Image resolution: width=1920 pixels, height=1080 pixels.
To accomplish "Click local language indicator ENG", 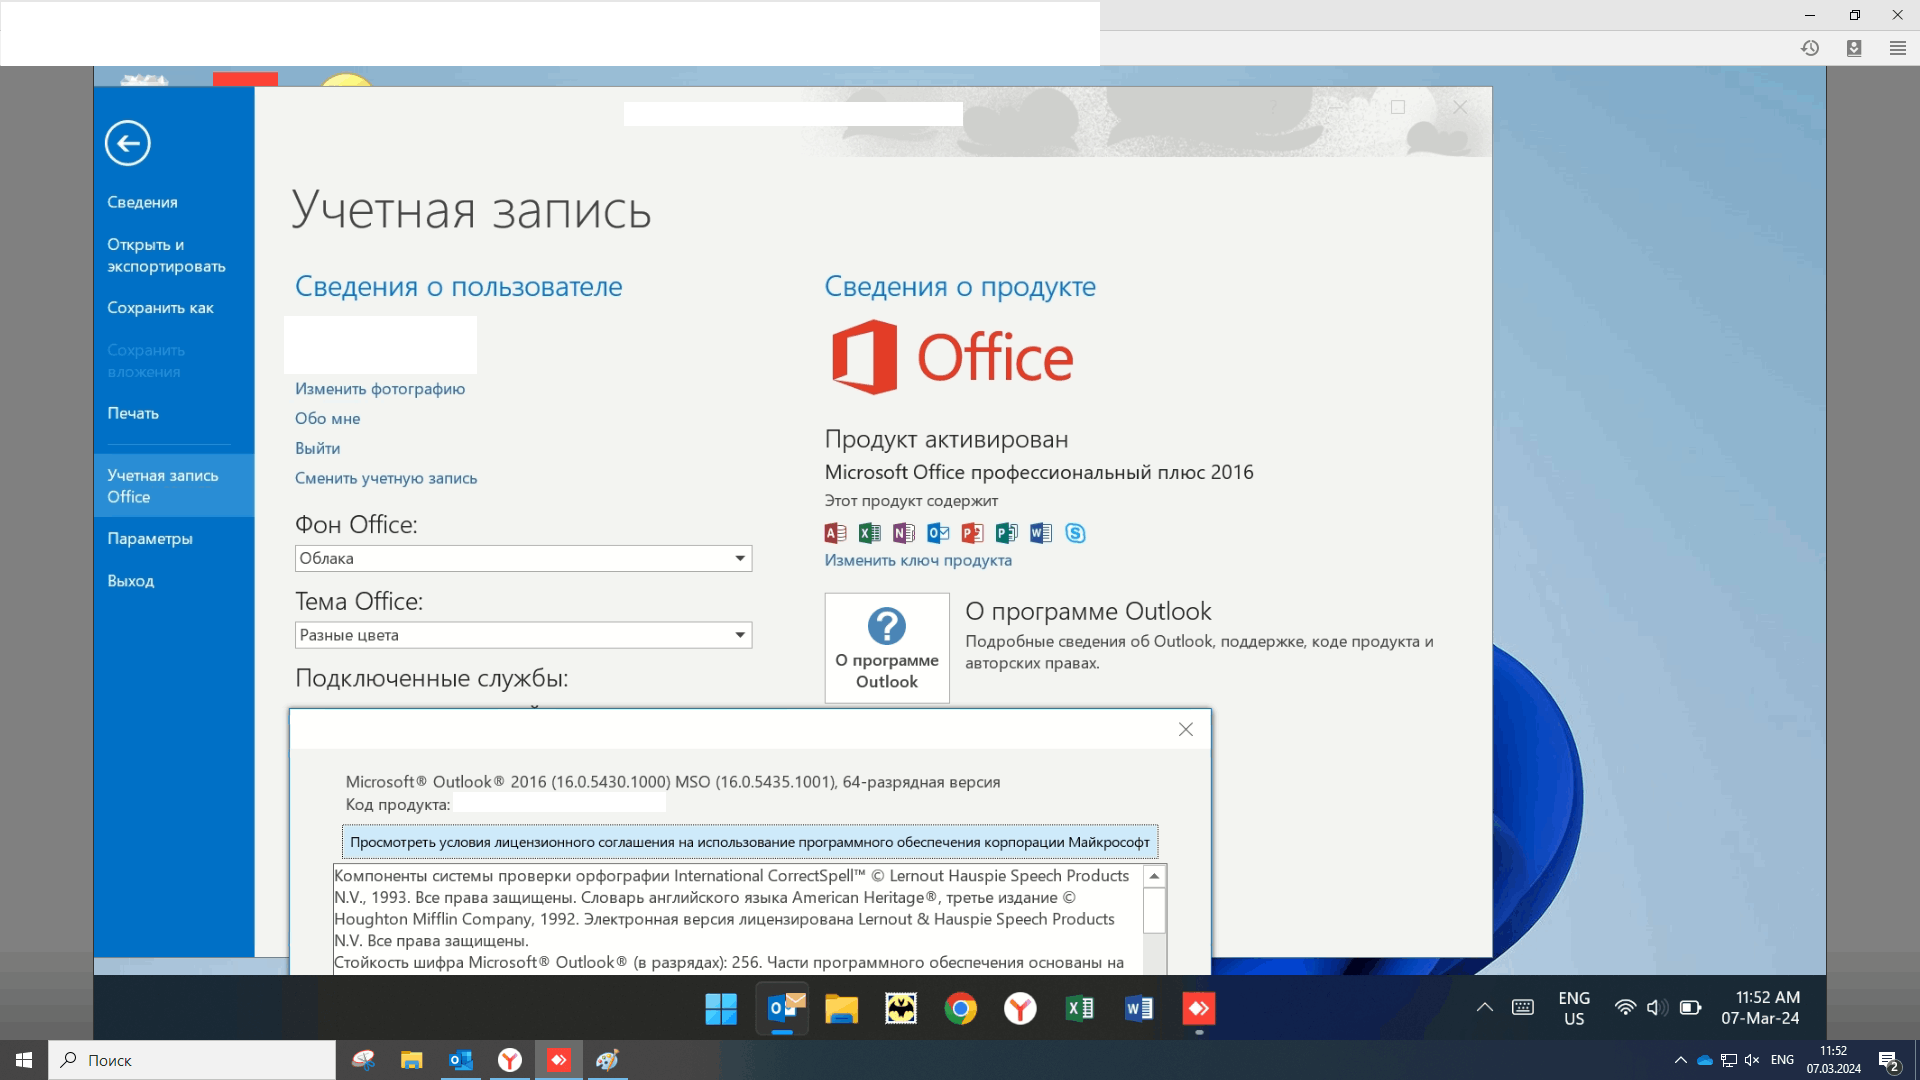I will 1782,1060.
